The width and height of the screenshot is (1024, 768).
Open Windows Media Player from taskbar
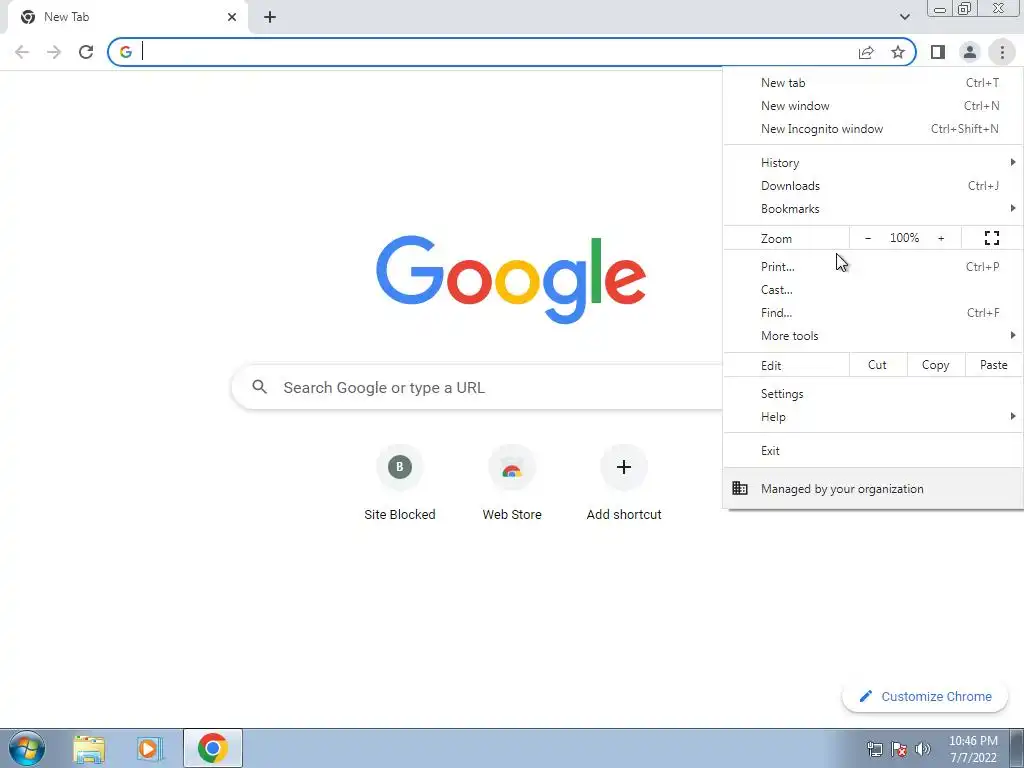pos(150,748)
